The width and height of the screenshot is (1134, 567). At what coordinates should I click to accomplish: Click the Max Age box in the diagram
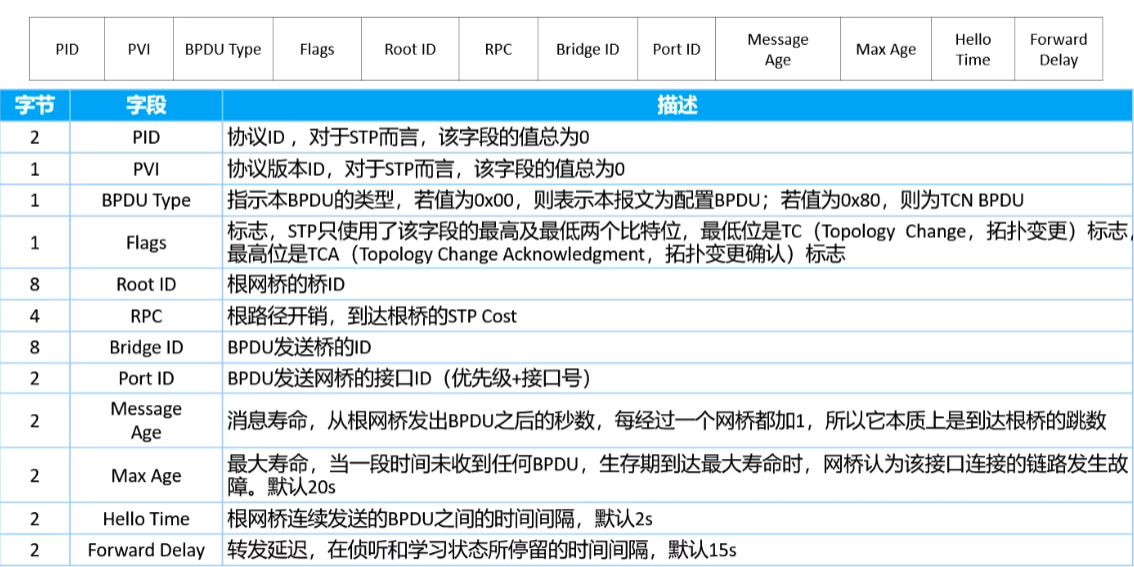click(x=886, y=50)
